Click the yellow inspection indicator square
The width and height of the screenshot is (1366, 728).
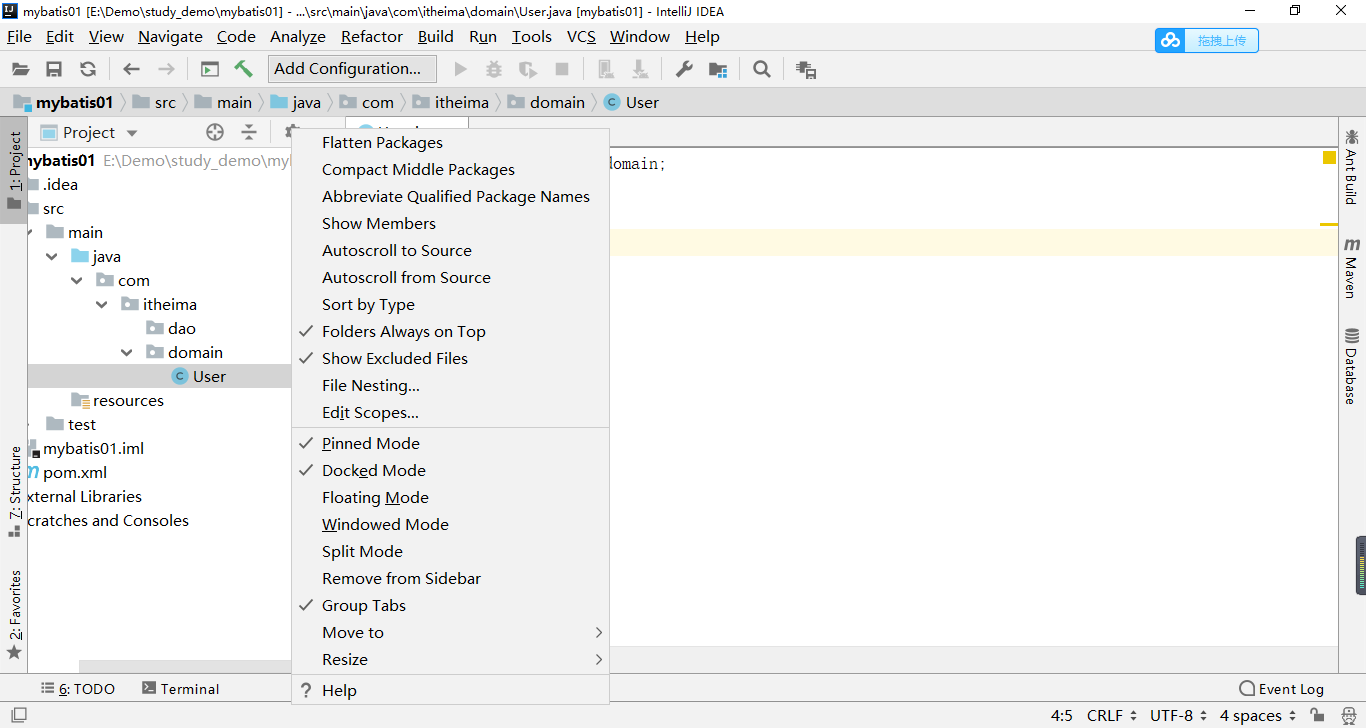coord(1329,157)
